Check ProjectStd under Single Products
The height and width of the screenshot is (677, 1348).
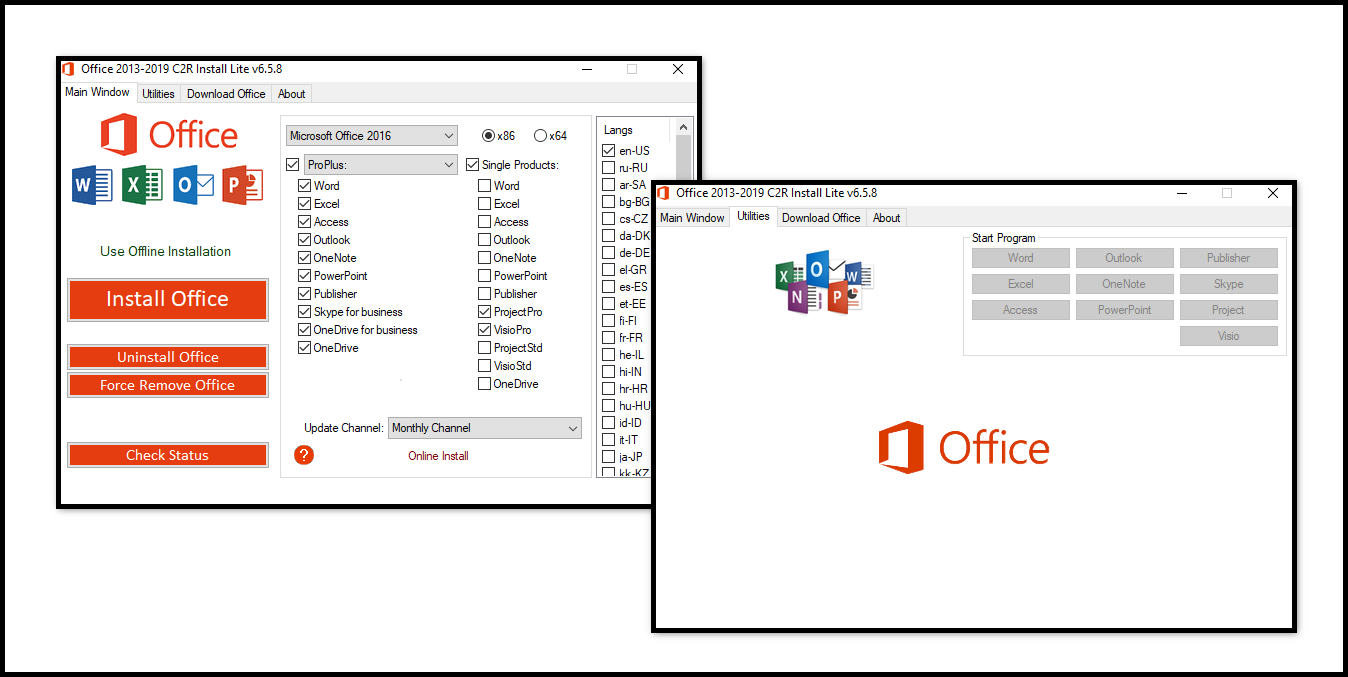[x=484, y=348]
